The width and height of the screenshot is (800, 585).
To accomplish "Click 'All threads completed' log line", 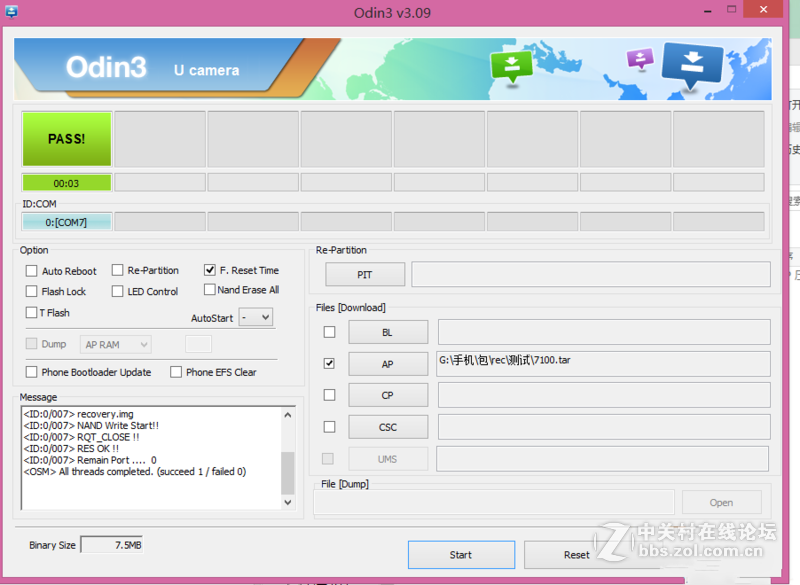I will click(135, 472).
